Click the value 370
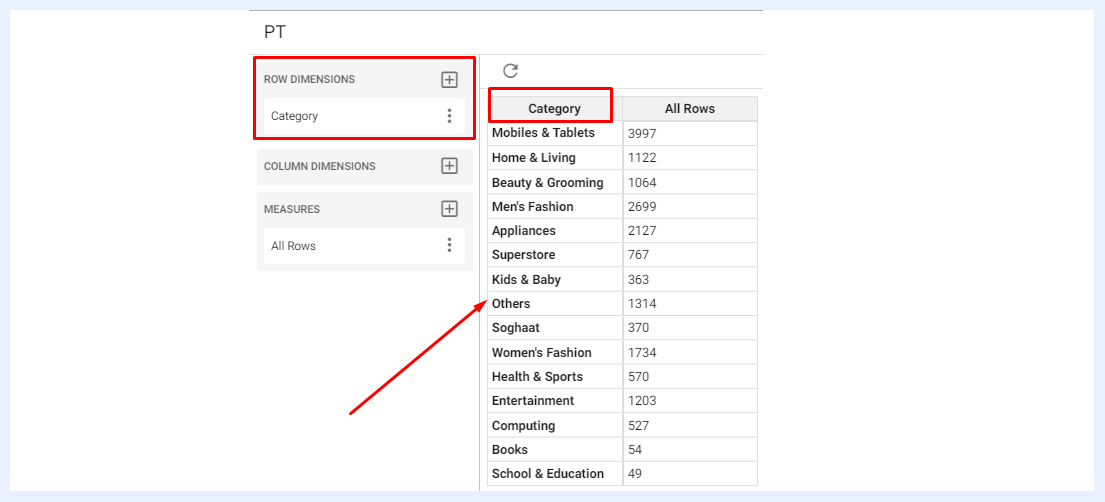Screen dimensions: 1105x502 pyautogui.click(x=638, y=328)
